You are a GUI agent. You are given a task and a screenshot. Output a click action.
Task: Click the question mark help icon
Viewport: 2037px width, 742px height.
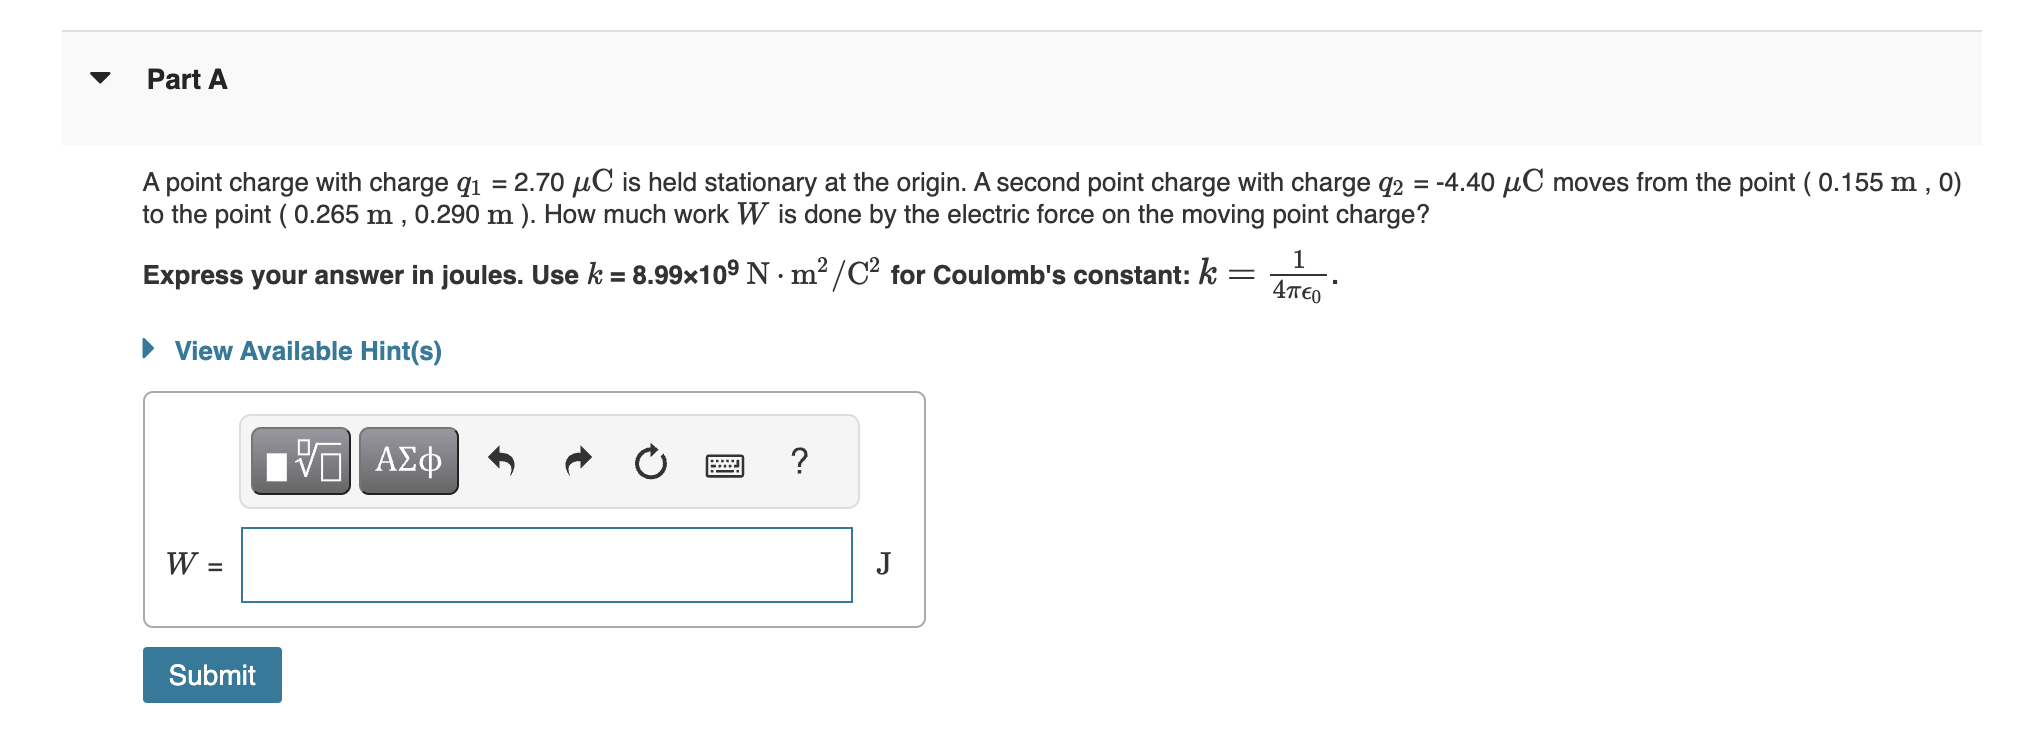[x=798, y=460]
